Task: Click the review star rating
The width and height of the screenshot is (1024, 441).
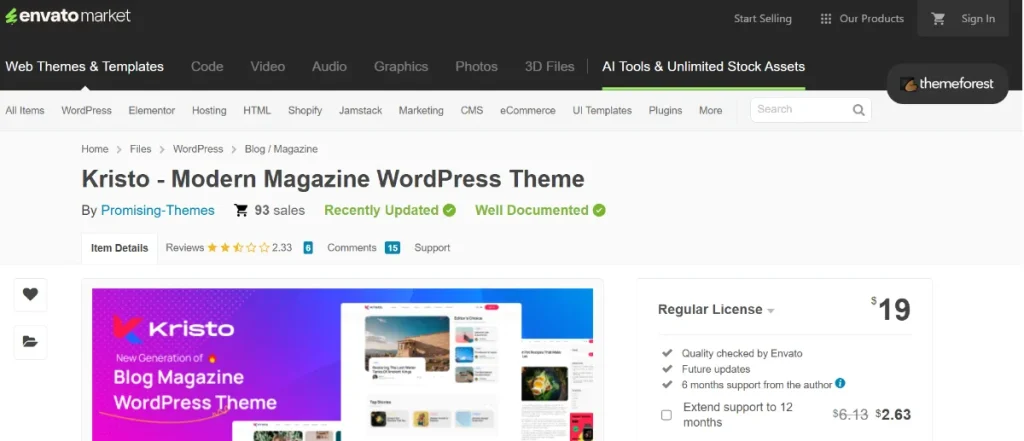Action: coord(238,248)
